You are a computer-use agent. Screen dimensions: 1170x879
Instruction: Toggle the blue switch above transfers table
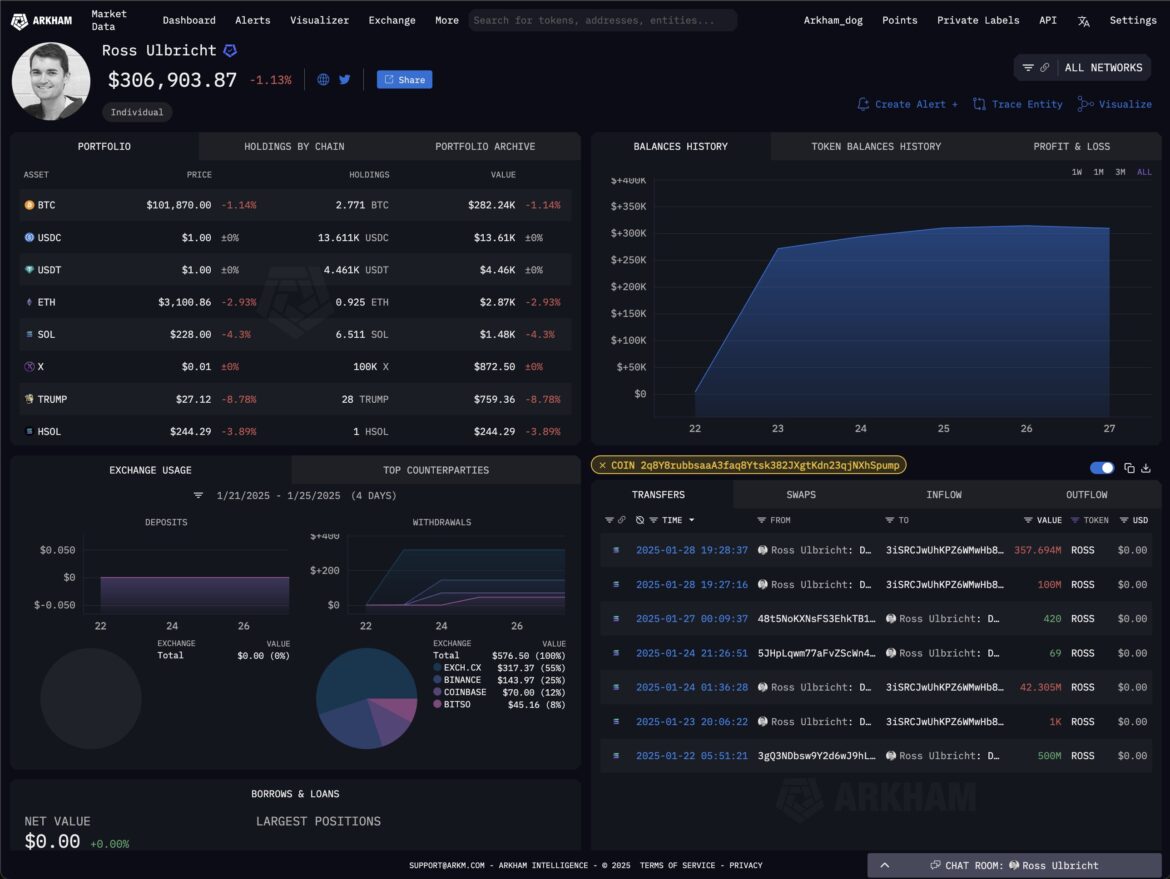[1102, 468]
